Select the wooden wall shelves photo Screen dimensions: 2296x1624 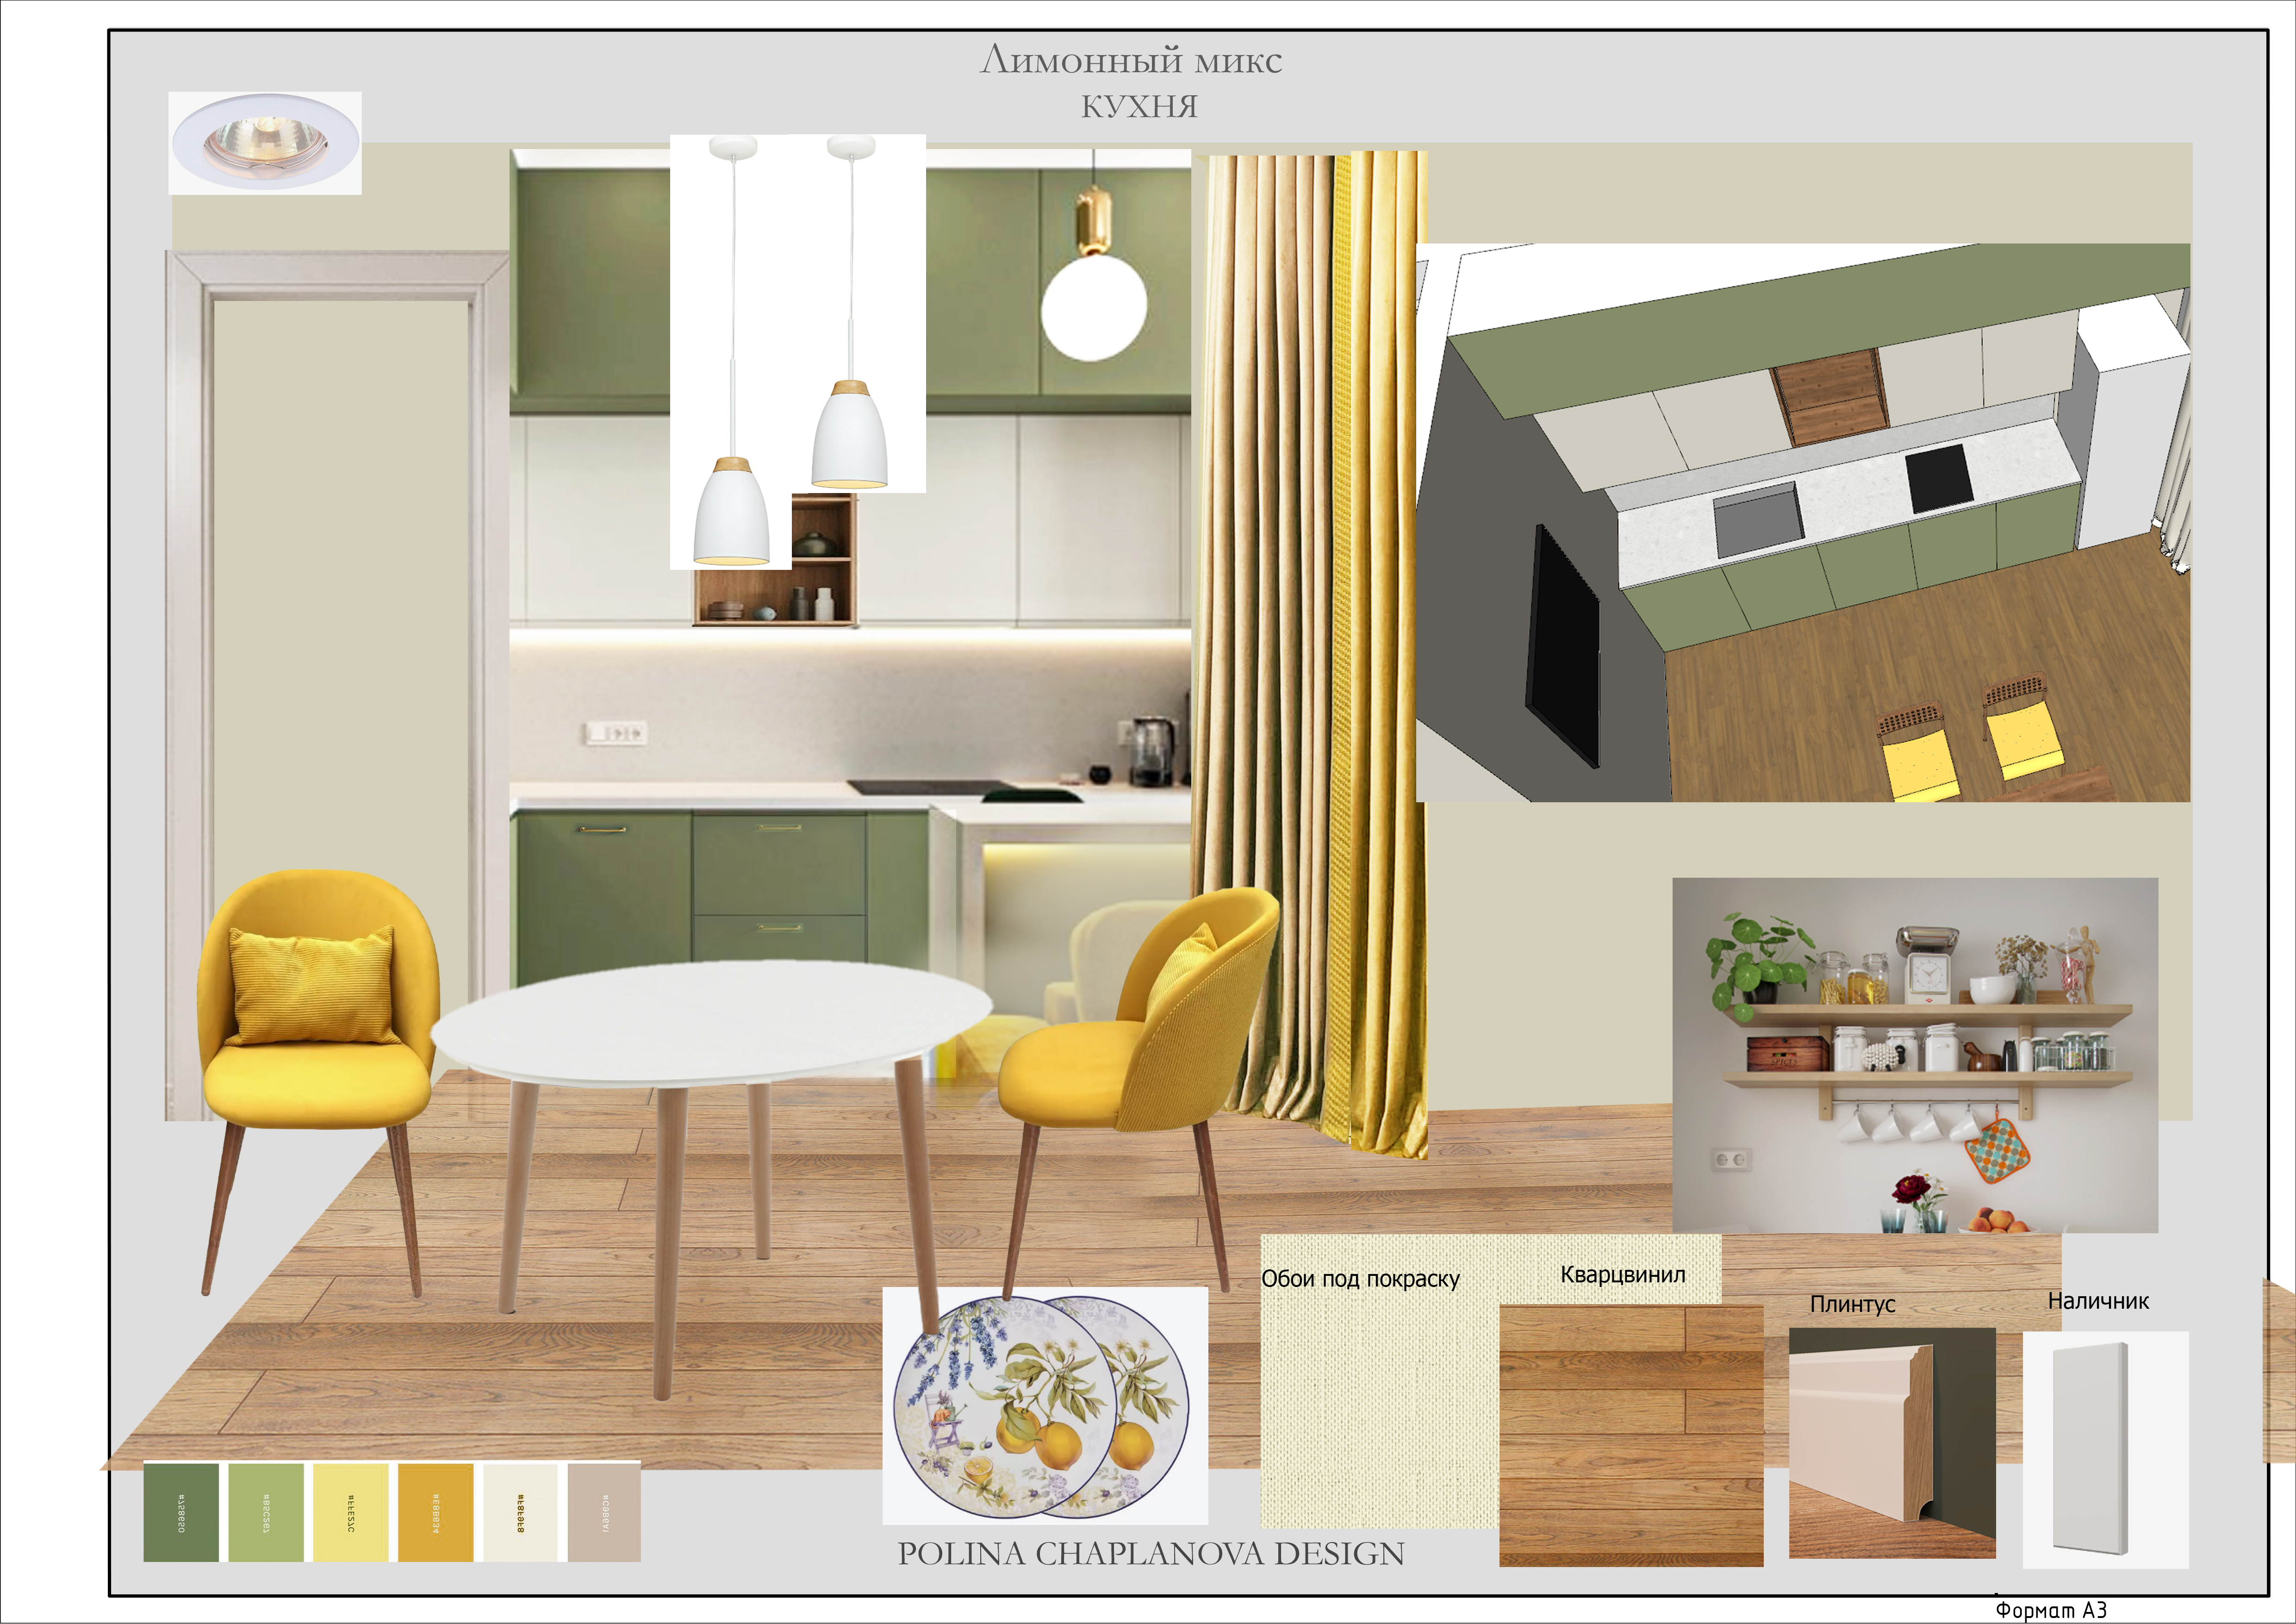(x=1915, y=1055)
